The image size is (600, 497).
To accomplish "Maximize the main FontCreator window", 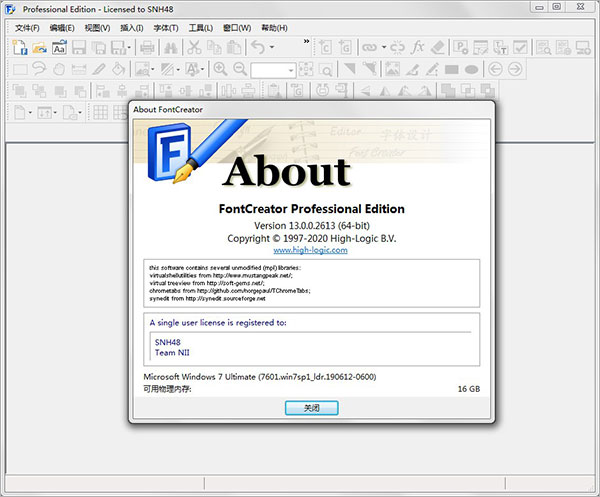I will tap(557, 7).
